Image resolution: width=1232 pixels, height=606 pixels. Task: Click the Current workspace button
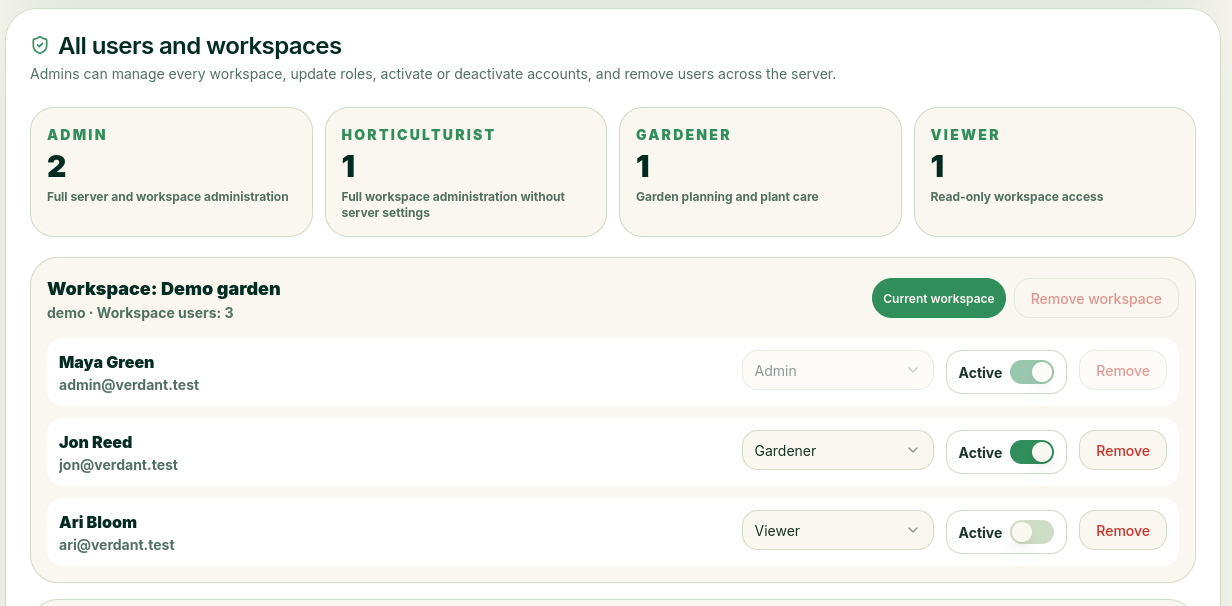[x=939, y=298]
